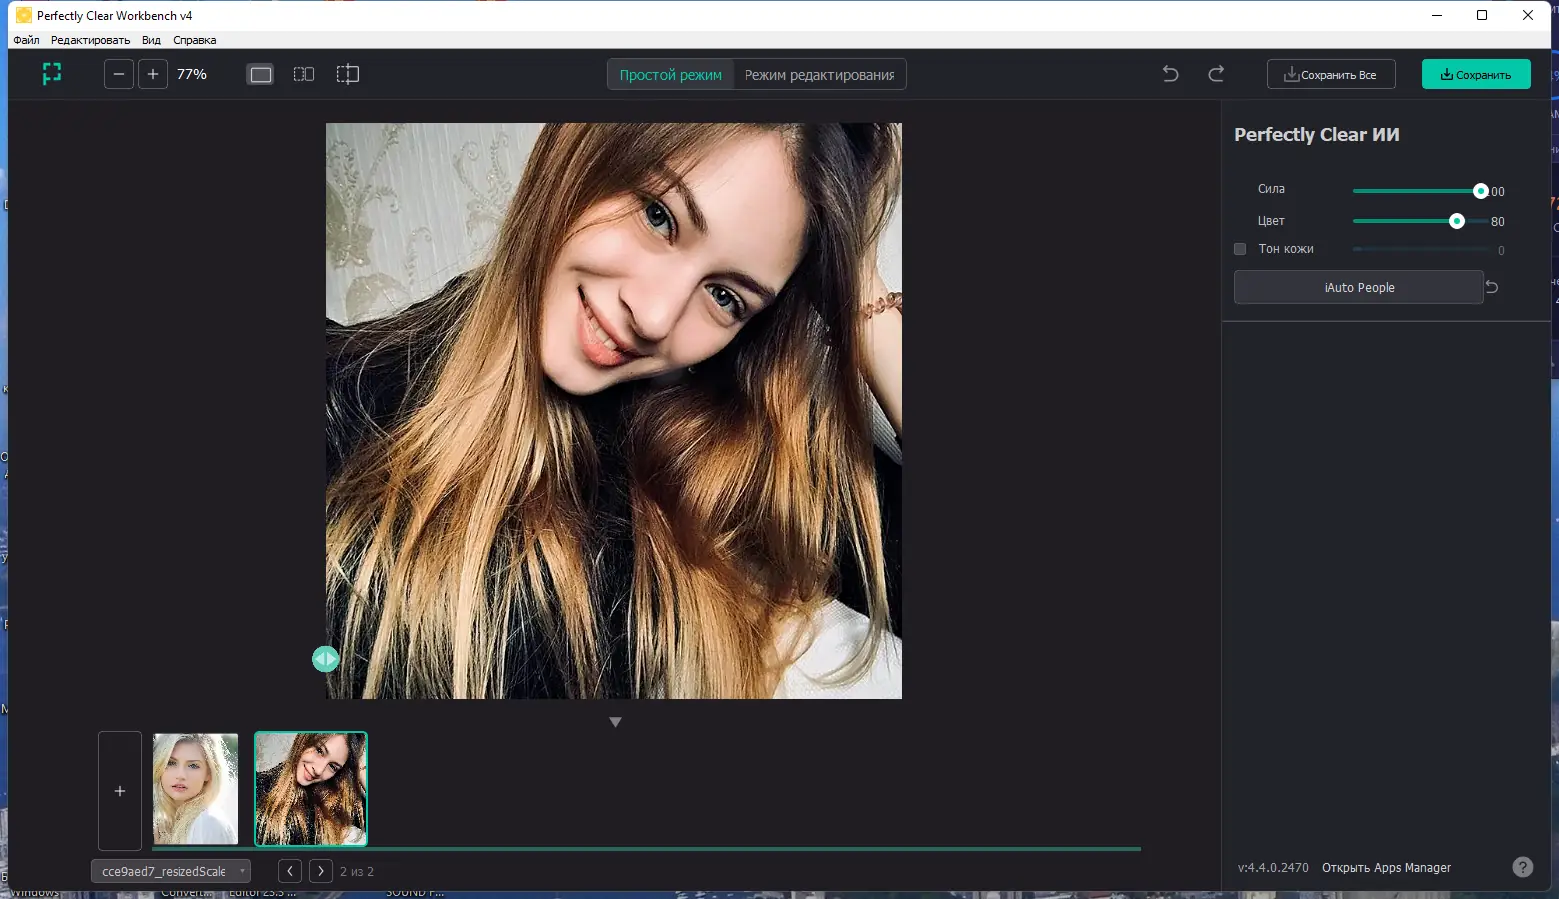The image size is (1559, 899).
Task: Click the Сохранить Все button
Action: pyautogui.click(x=1331, y=74)
